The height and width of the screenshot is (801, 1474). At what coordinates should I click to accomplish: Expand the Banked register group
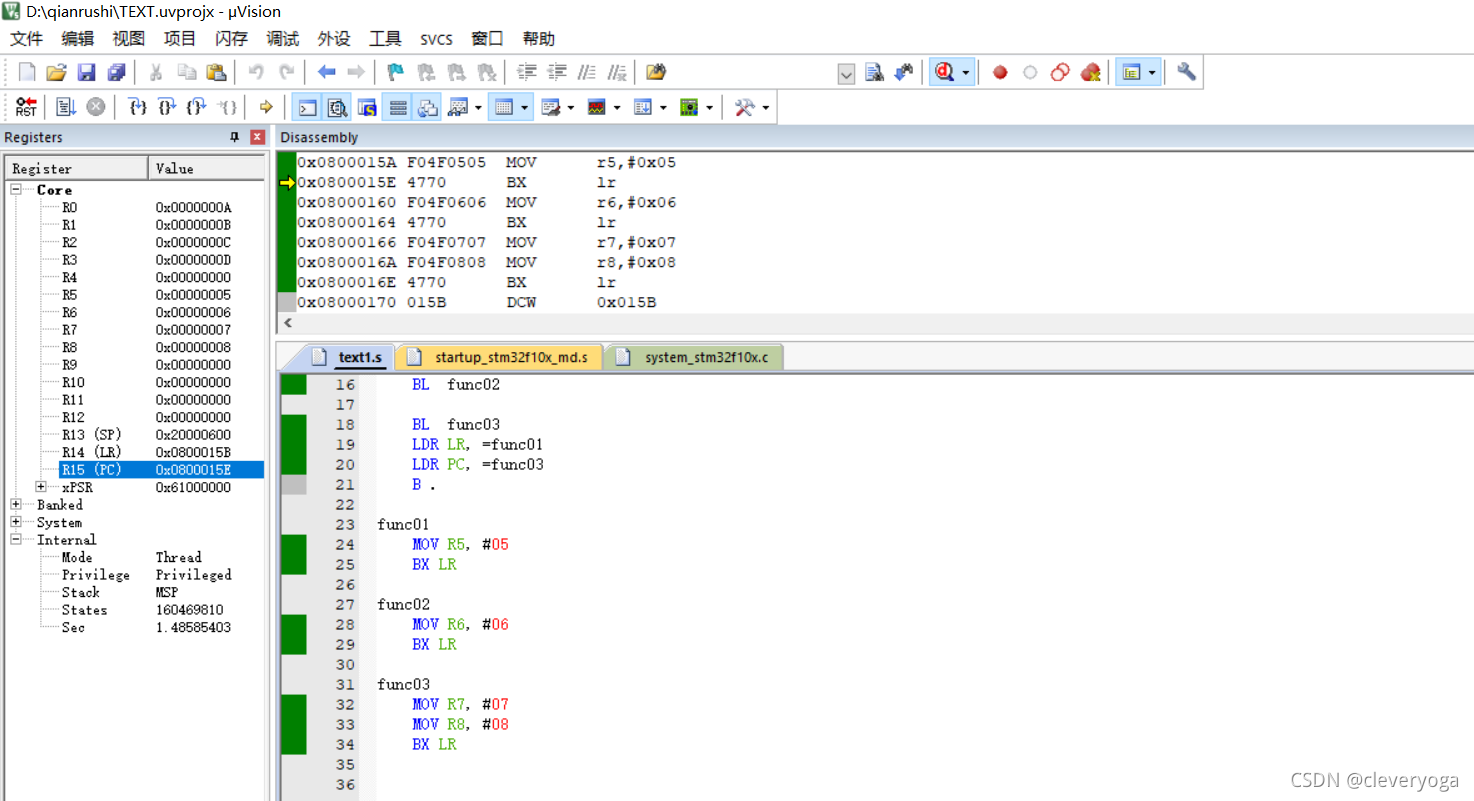point(17,505)
